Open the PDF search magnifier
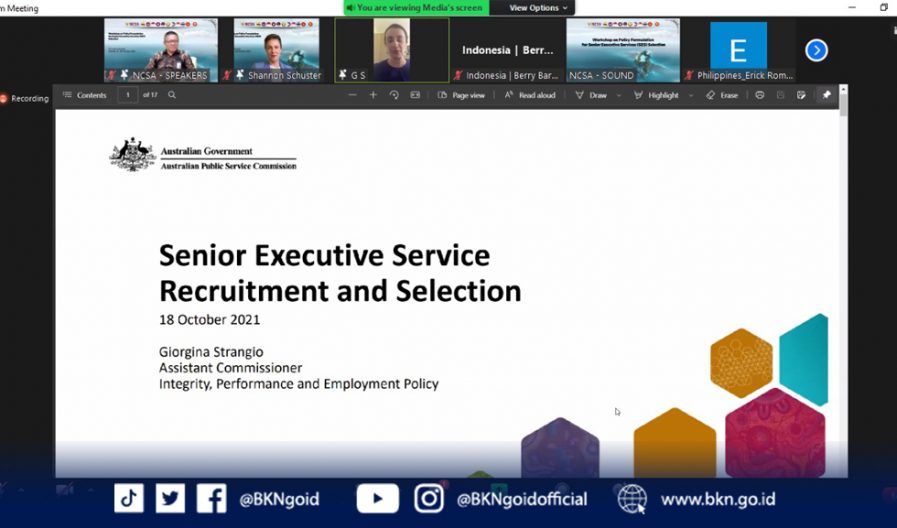This screenshot has height=528, width=897. 172,95
